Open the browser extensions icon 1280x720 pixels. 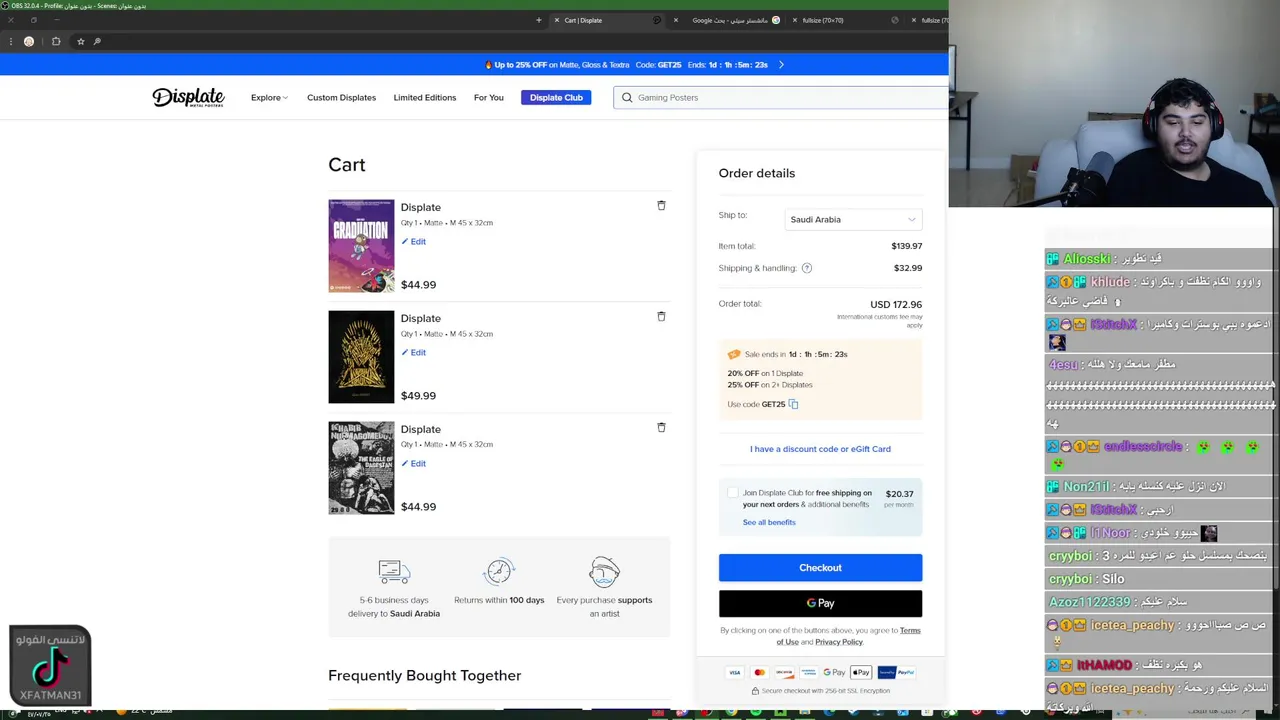coord(56,41)
